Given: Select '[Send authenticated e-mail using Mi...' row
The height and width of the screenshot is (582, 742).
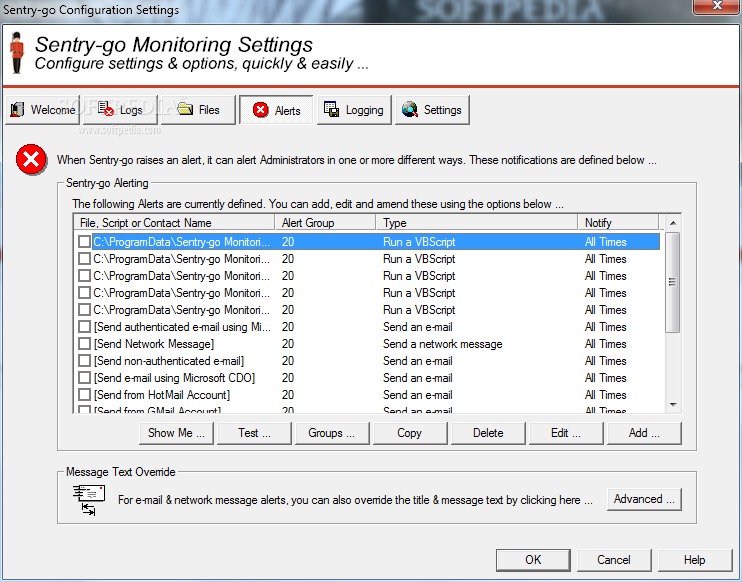Looking at the screenshot, I should coord(182,327).
